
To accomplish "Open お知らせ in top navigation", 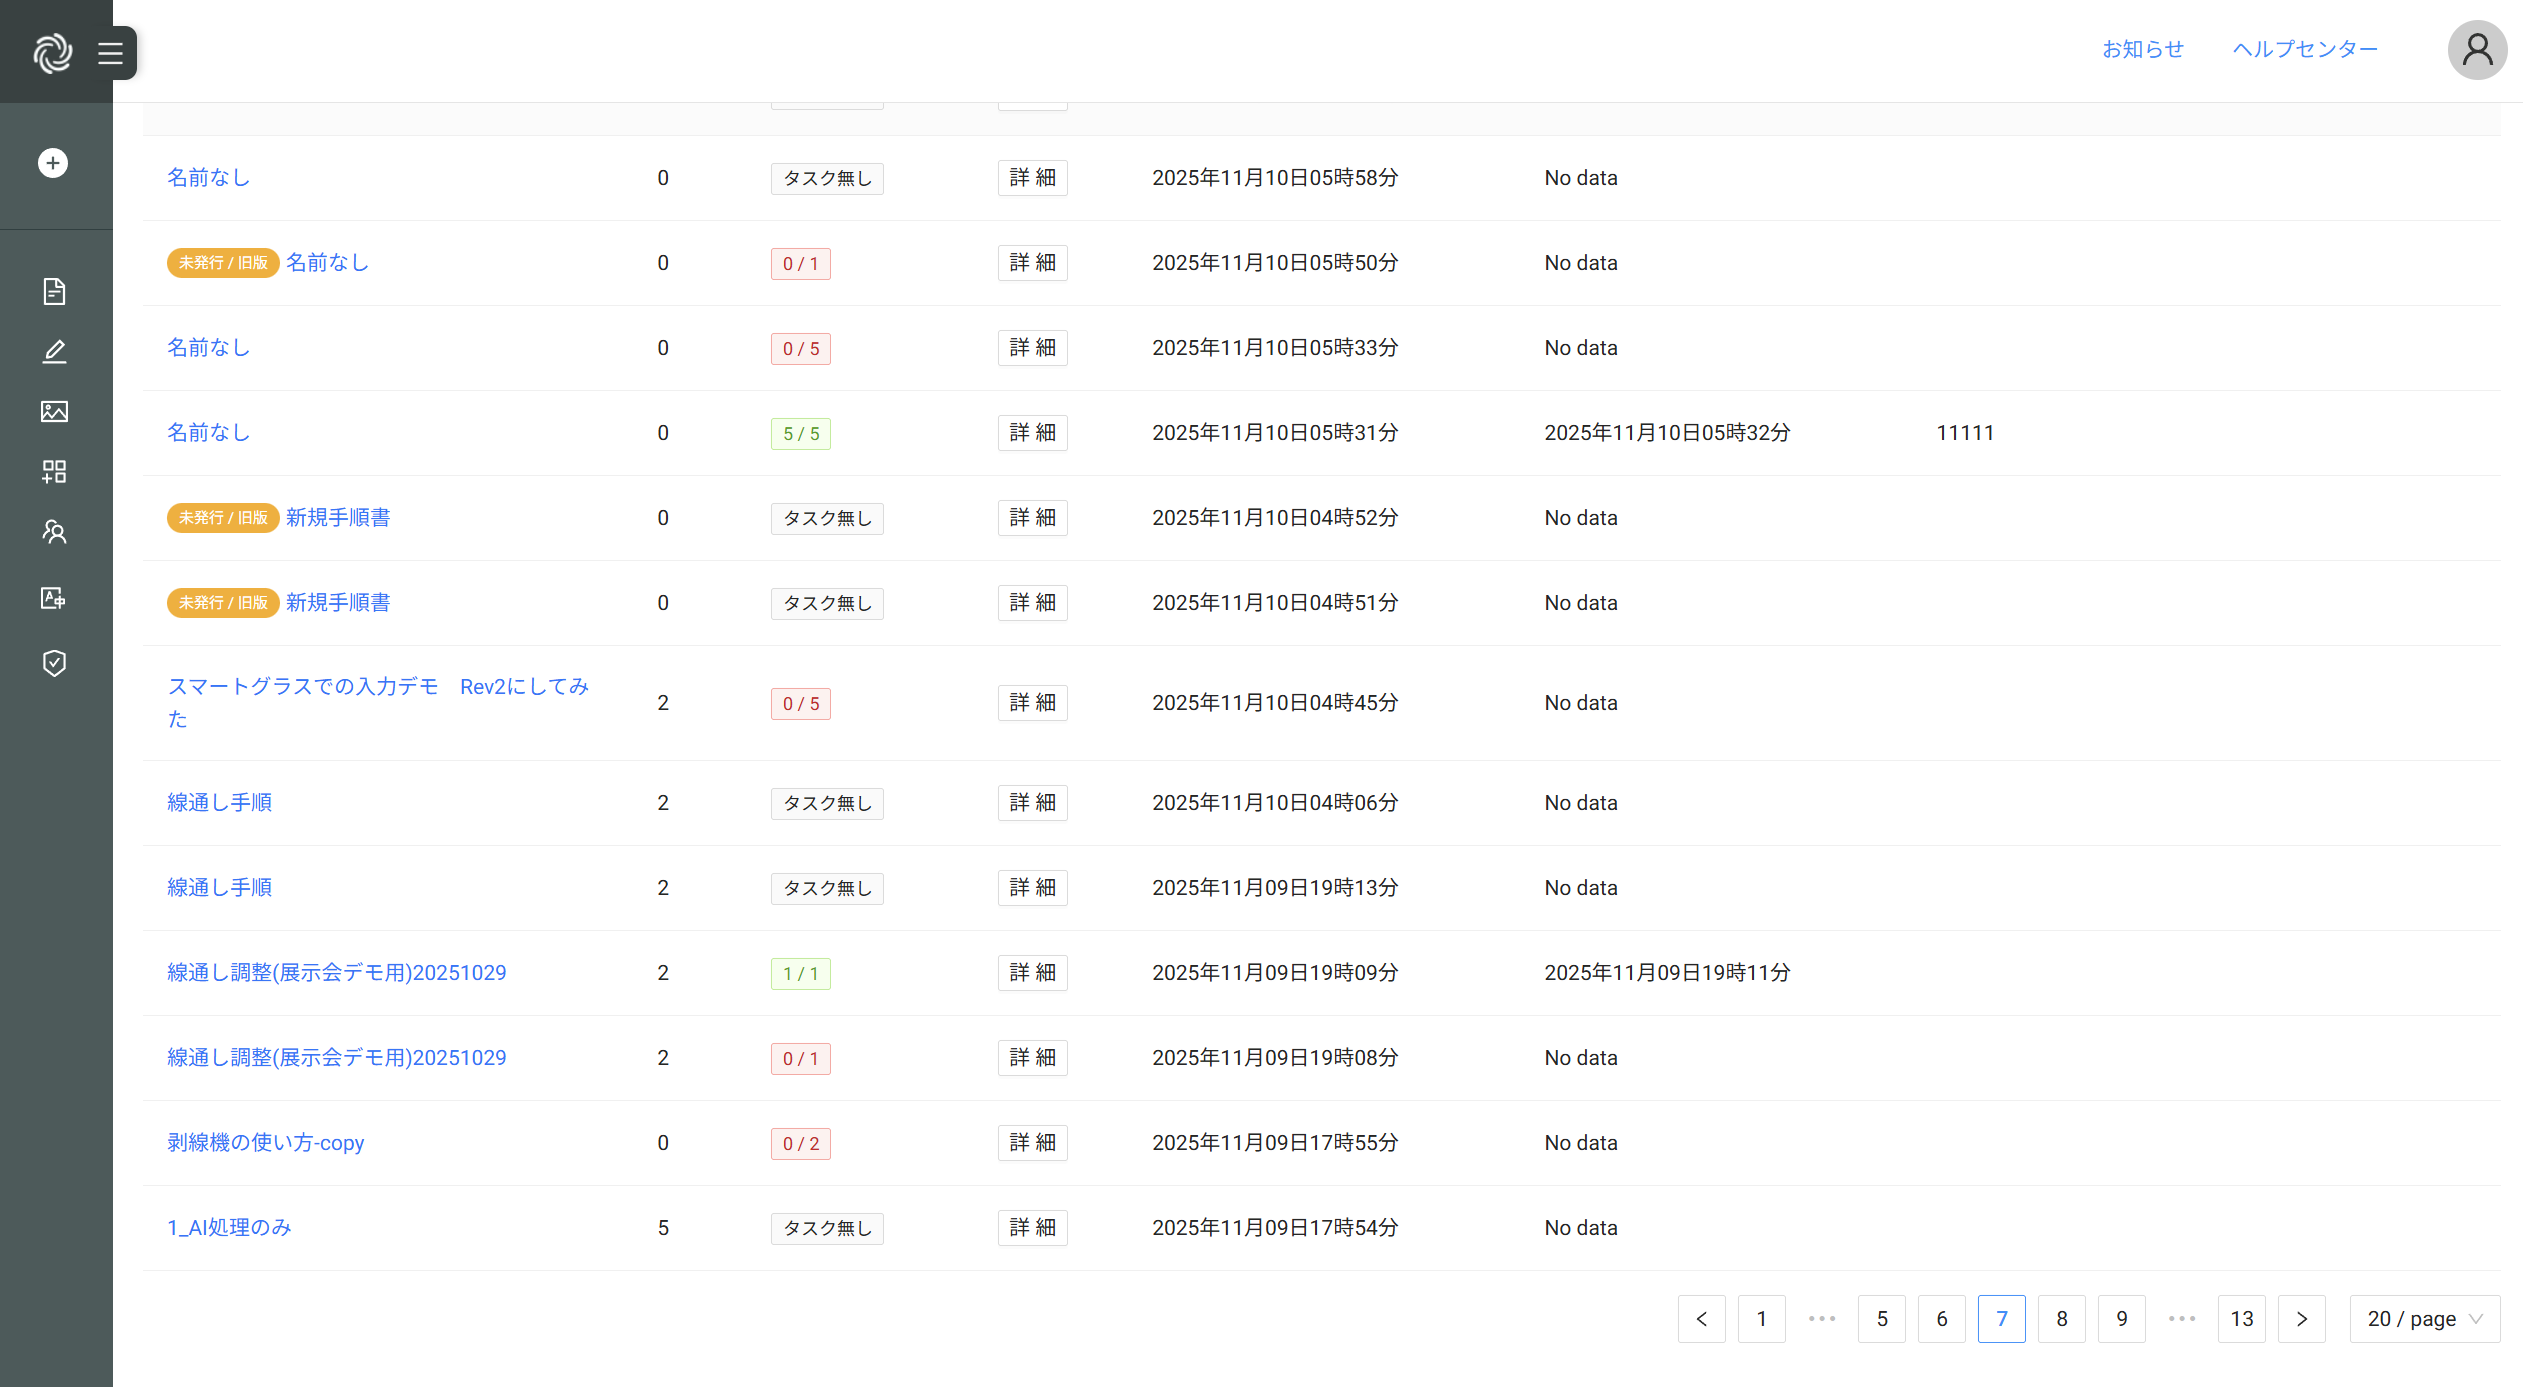I will click(2142, 49).
